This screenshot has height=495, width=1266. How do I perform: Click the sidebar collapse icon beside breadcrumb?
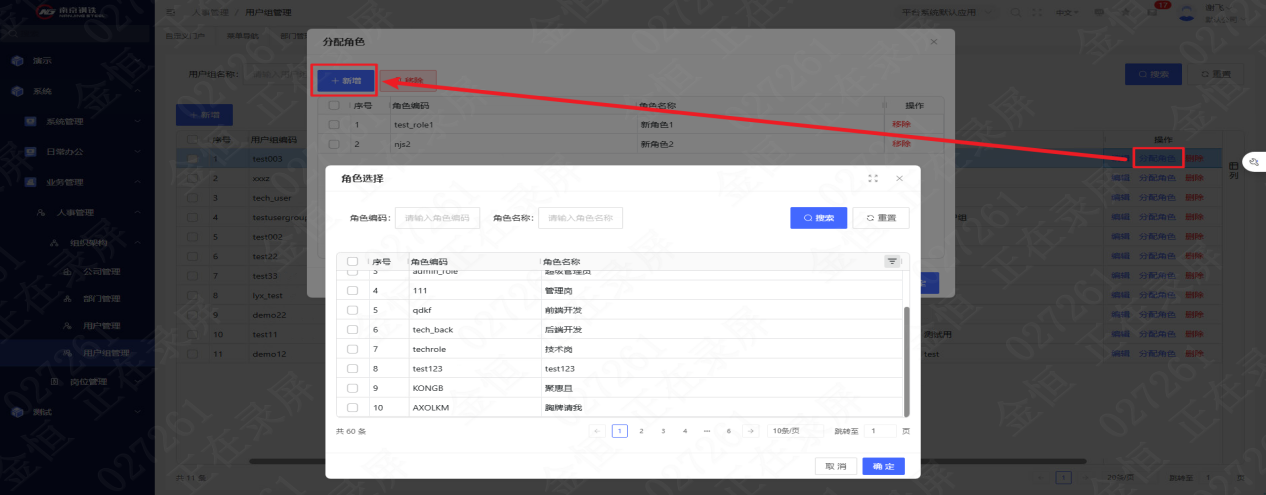tap(171, 13)
